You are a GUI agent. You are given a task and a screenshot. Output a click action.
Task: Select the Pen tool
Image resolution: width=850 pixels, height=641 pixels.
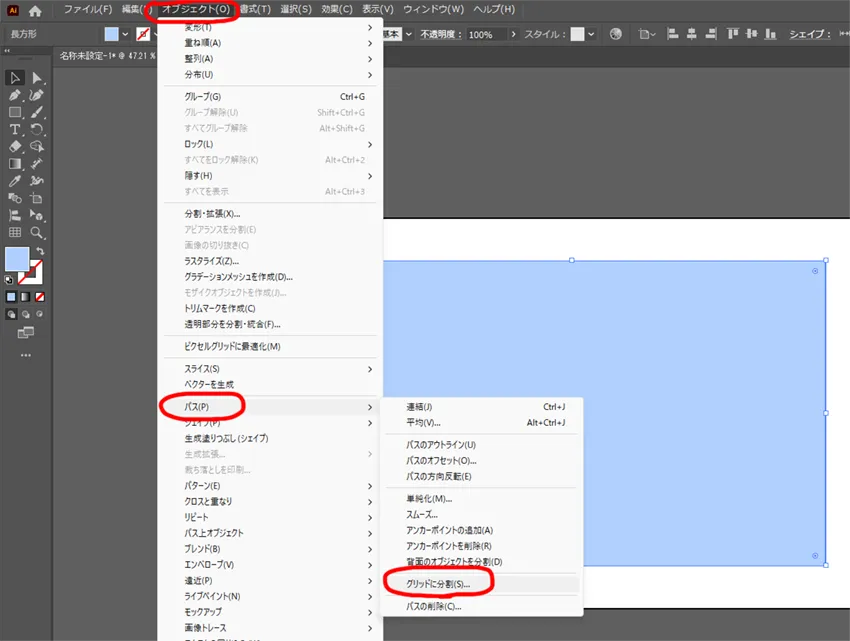click(14, 96)
